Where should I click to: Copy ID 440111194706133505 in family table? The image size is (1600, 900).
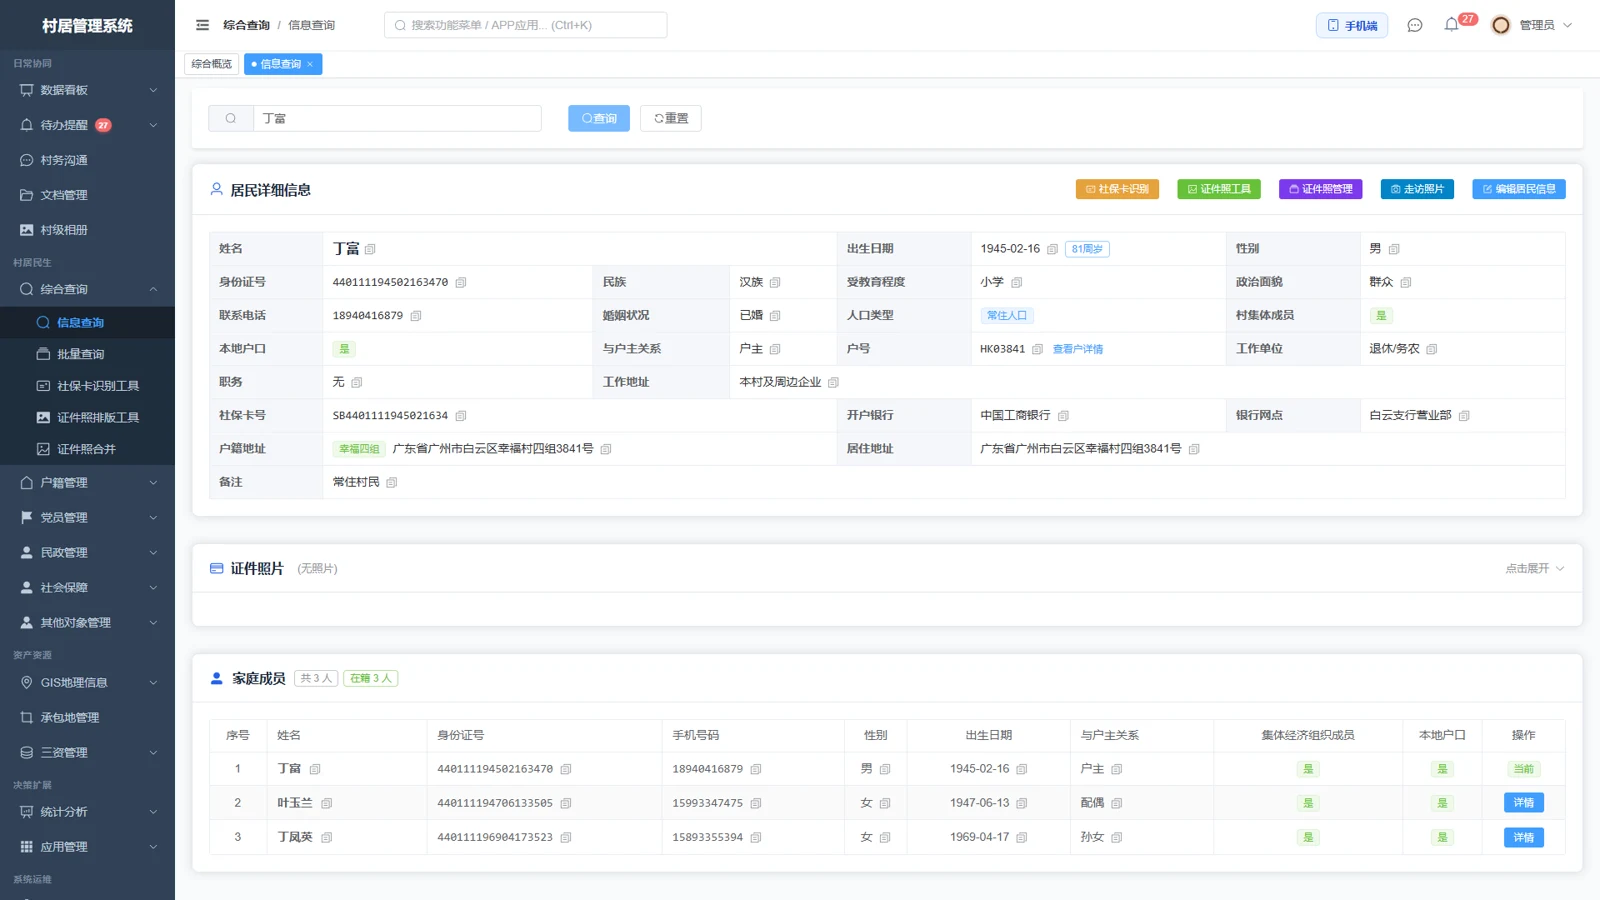point(566,804)
